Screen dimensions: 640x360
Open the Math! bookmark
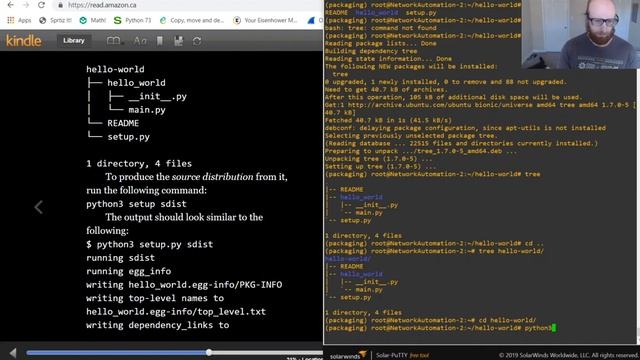[x=93, y=20]
